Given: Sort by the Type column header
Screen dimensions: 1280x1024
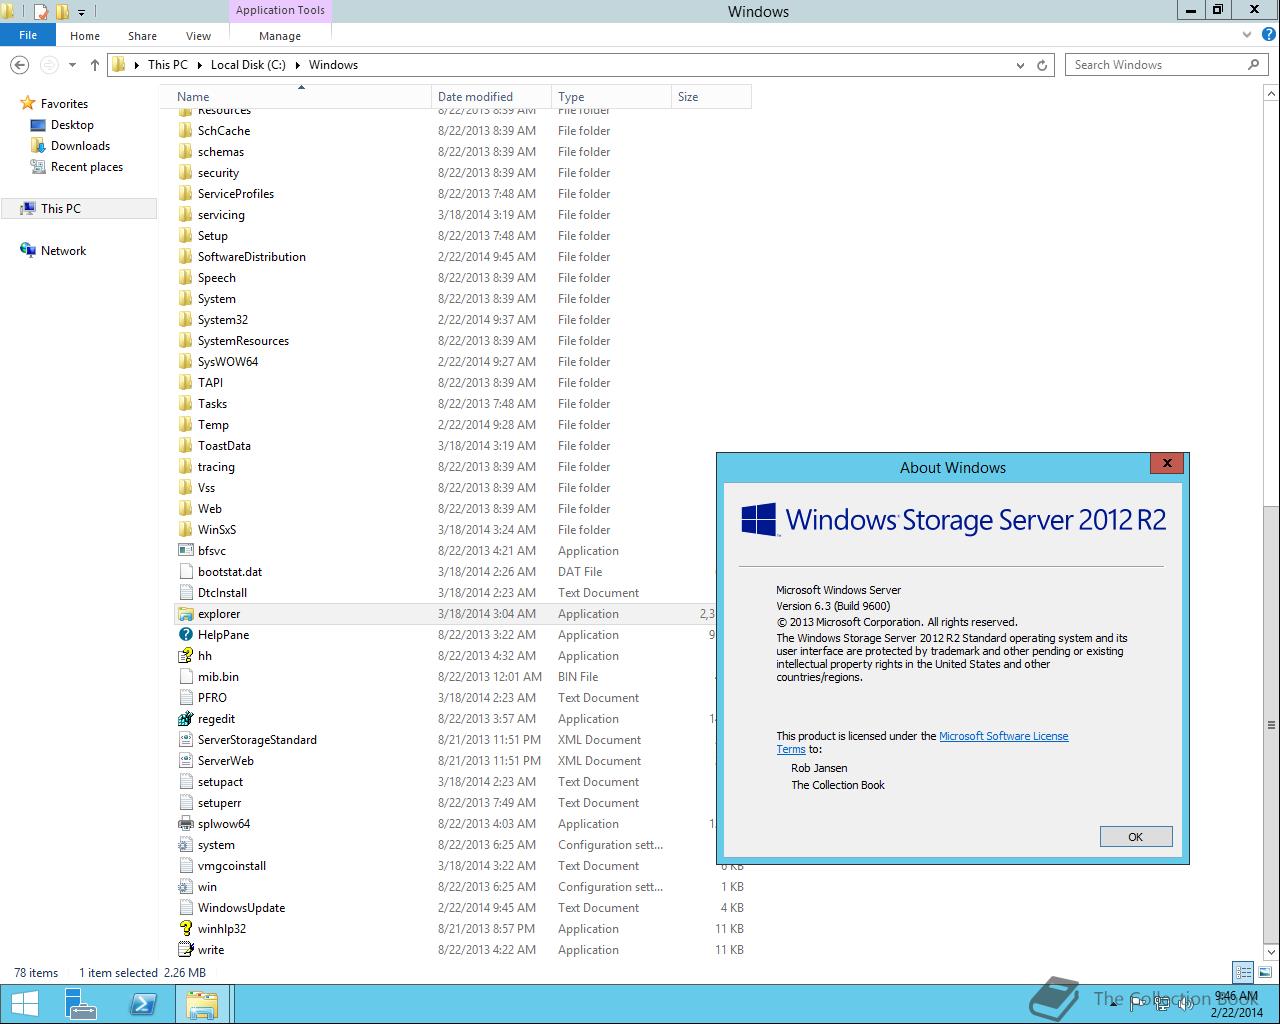Looking at the screenshot, I should click(x=611, y=97).
